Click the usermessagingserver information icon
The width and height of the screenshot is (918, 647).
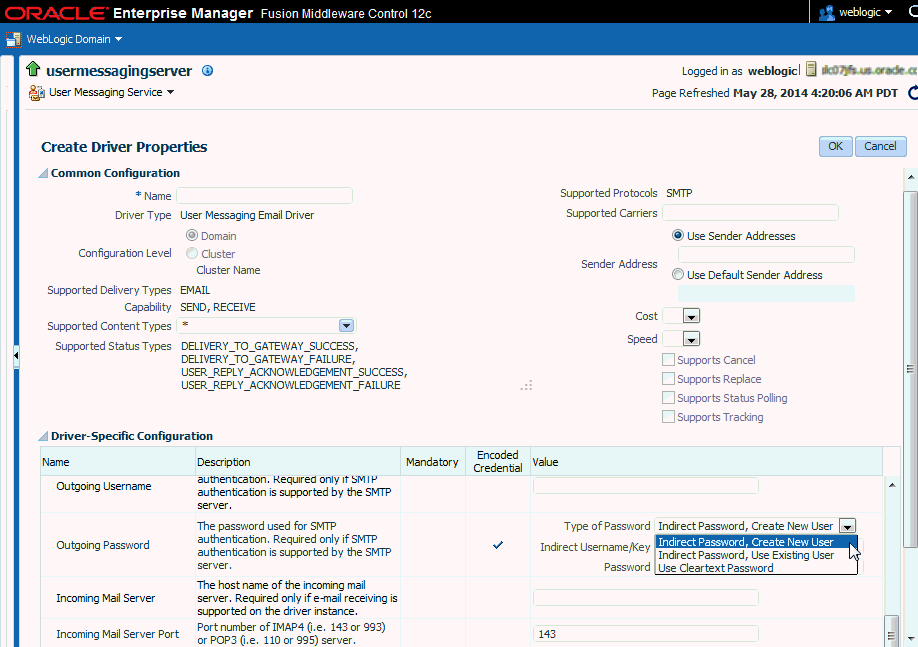tap(207, 71)
